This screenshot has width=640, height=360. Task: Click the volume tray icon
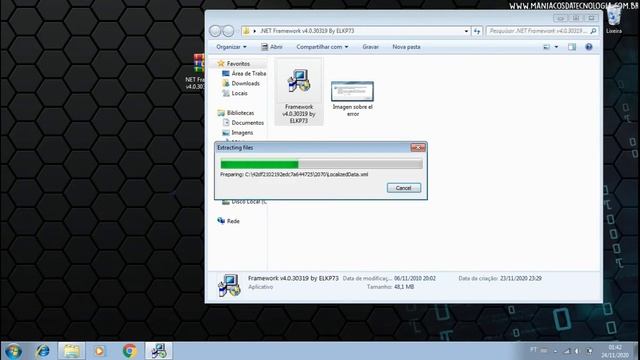tap(577, 351)
